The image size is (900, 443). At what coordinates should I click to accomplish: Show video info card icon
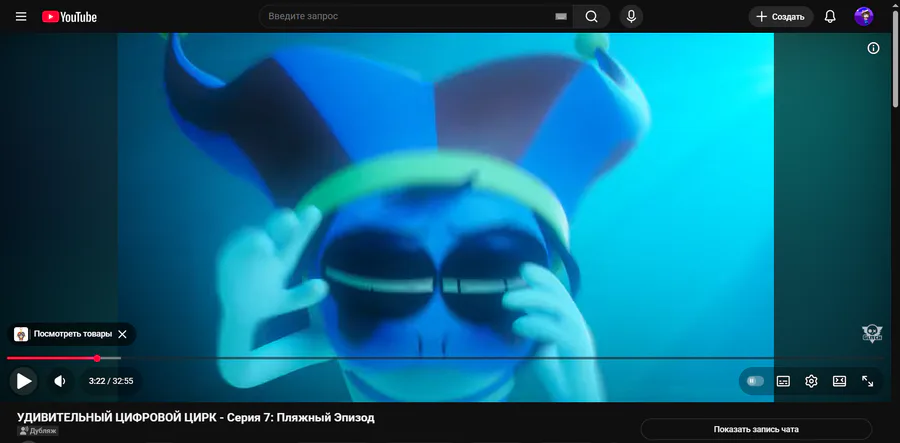click(x=873, y=48)
